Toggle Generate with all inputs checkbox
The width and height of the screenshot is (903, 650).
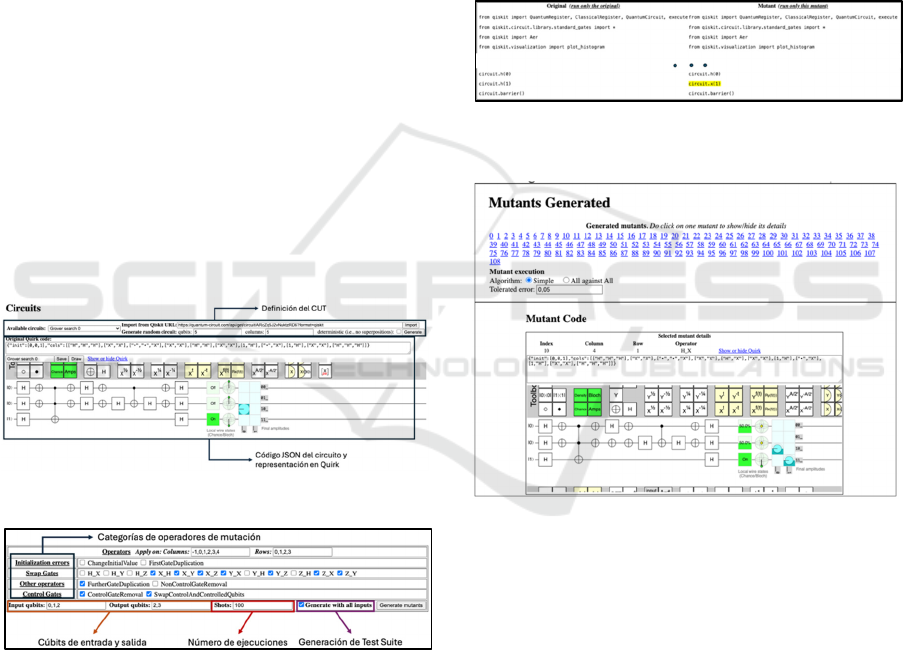click(302, 605)
